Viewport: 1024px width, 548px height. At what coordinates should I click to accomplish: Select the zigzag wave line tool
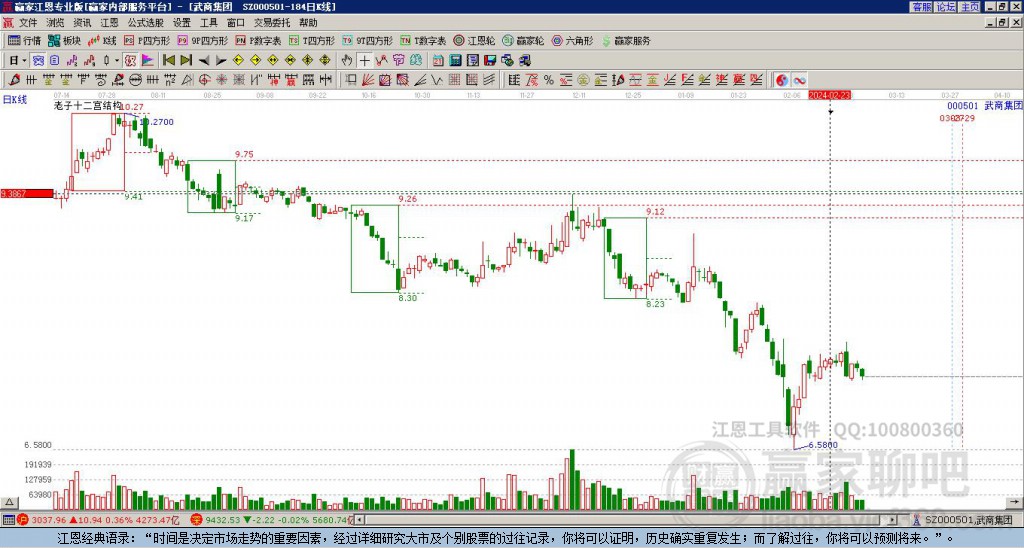pos(437,80)
